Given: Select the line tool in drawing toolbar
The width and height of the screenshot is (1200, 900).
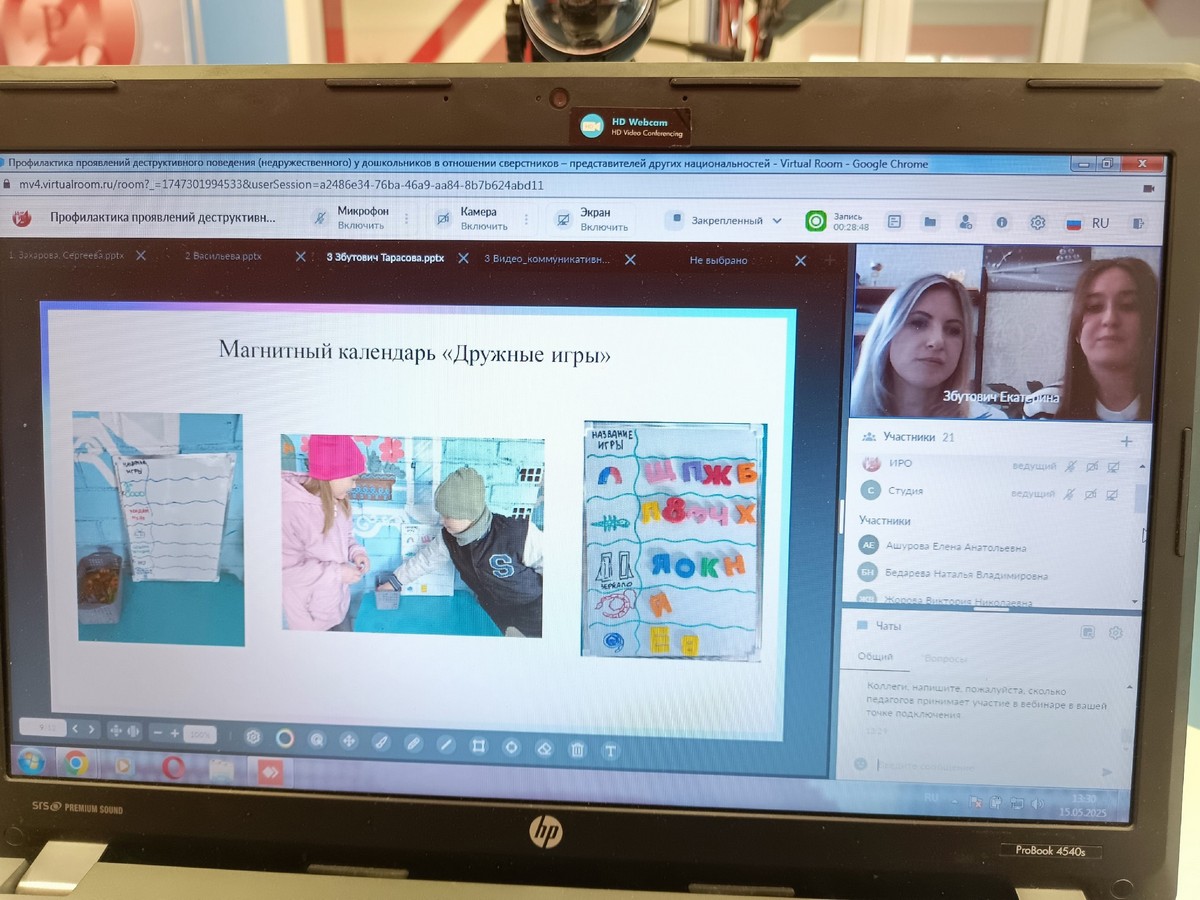Looking at the screenshot, I should tap(446, 744).
